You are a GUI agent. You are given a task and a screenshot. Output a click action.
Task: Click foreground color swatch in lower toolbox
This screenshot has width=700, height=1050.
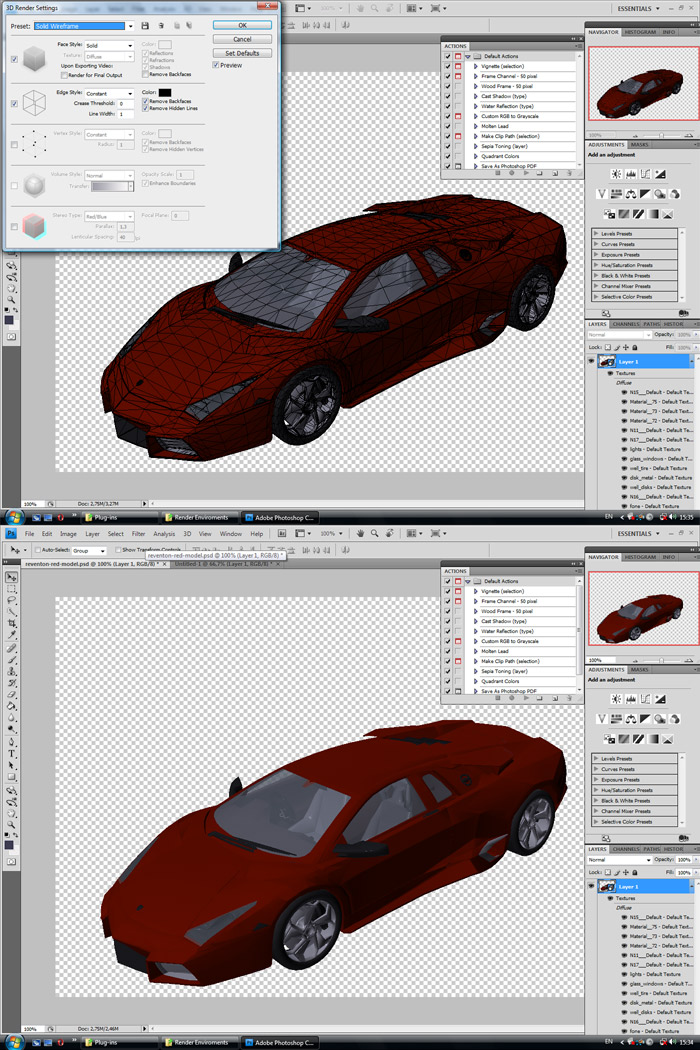pyautogui.click(x=9, y=845)
